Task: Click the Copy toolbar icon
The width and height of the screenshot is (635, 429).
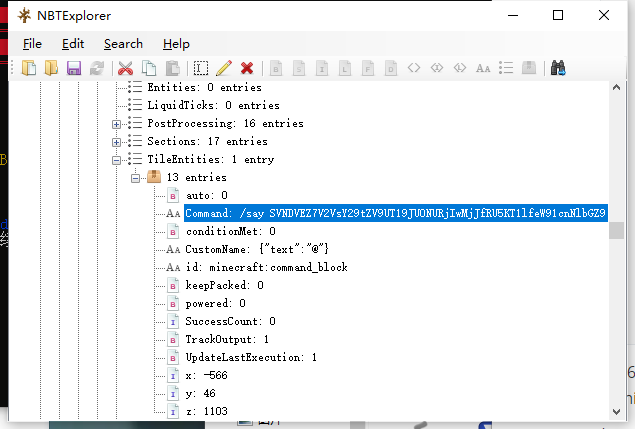Action: (x=149, y=68)
